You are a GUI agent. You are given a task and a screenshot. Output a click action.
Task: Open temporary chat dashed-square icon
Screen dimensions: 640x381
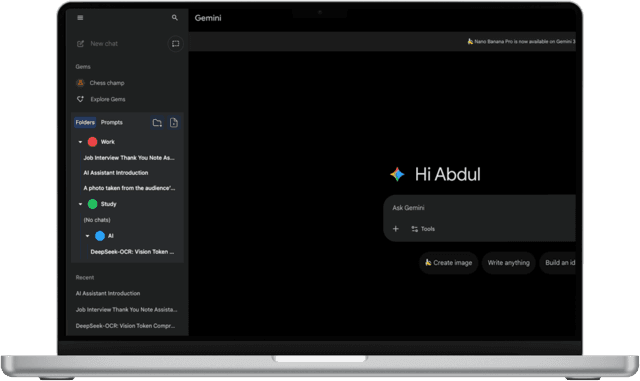(x=176, y=44)
